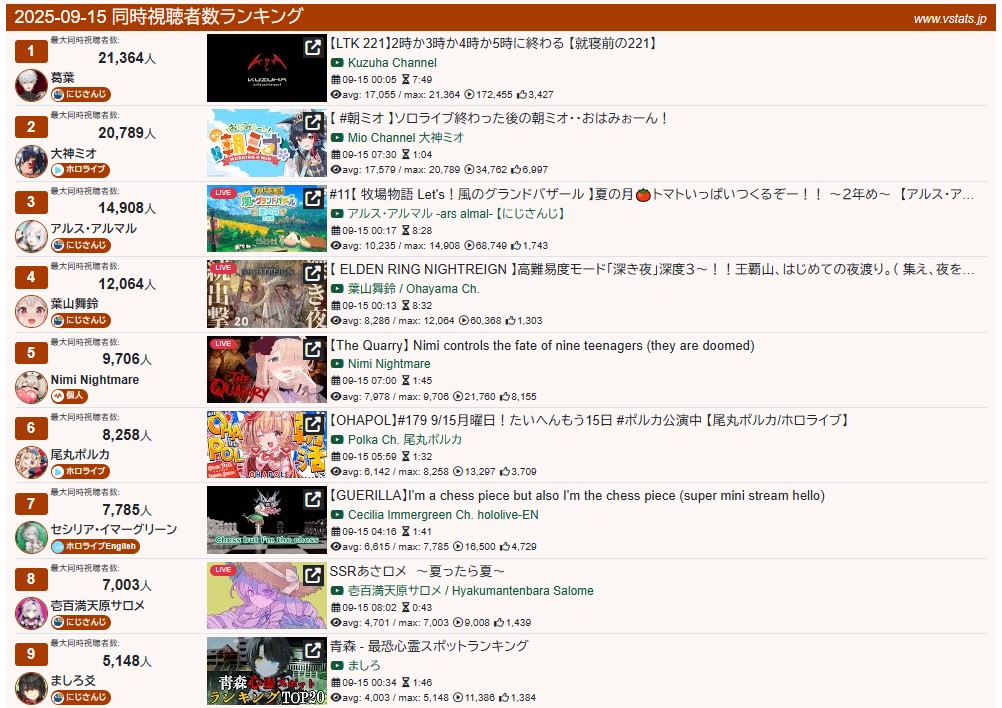Open stream title 【LTK 221】
The width and height of the screenshot is (1002, 708).
click(493, 43)
